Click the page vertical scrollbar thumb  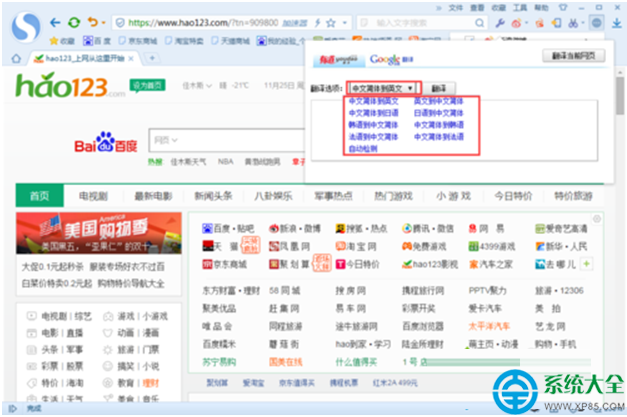pos(620,95)
